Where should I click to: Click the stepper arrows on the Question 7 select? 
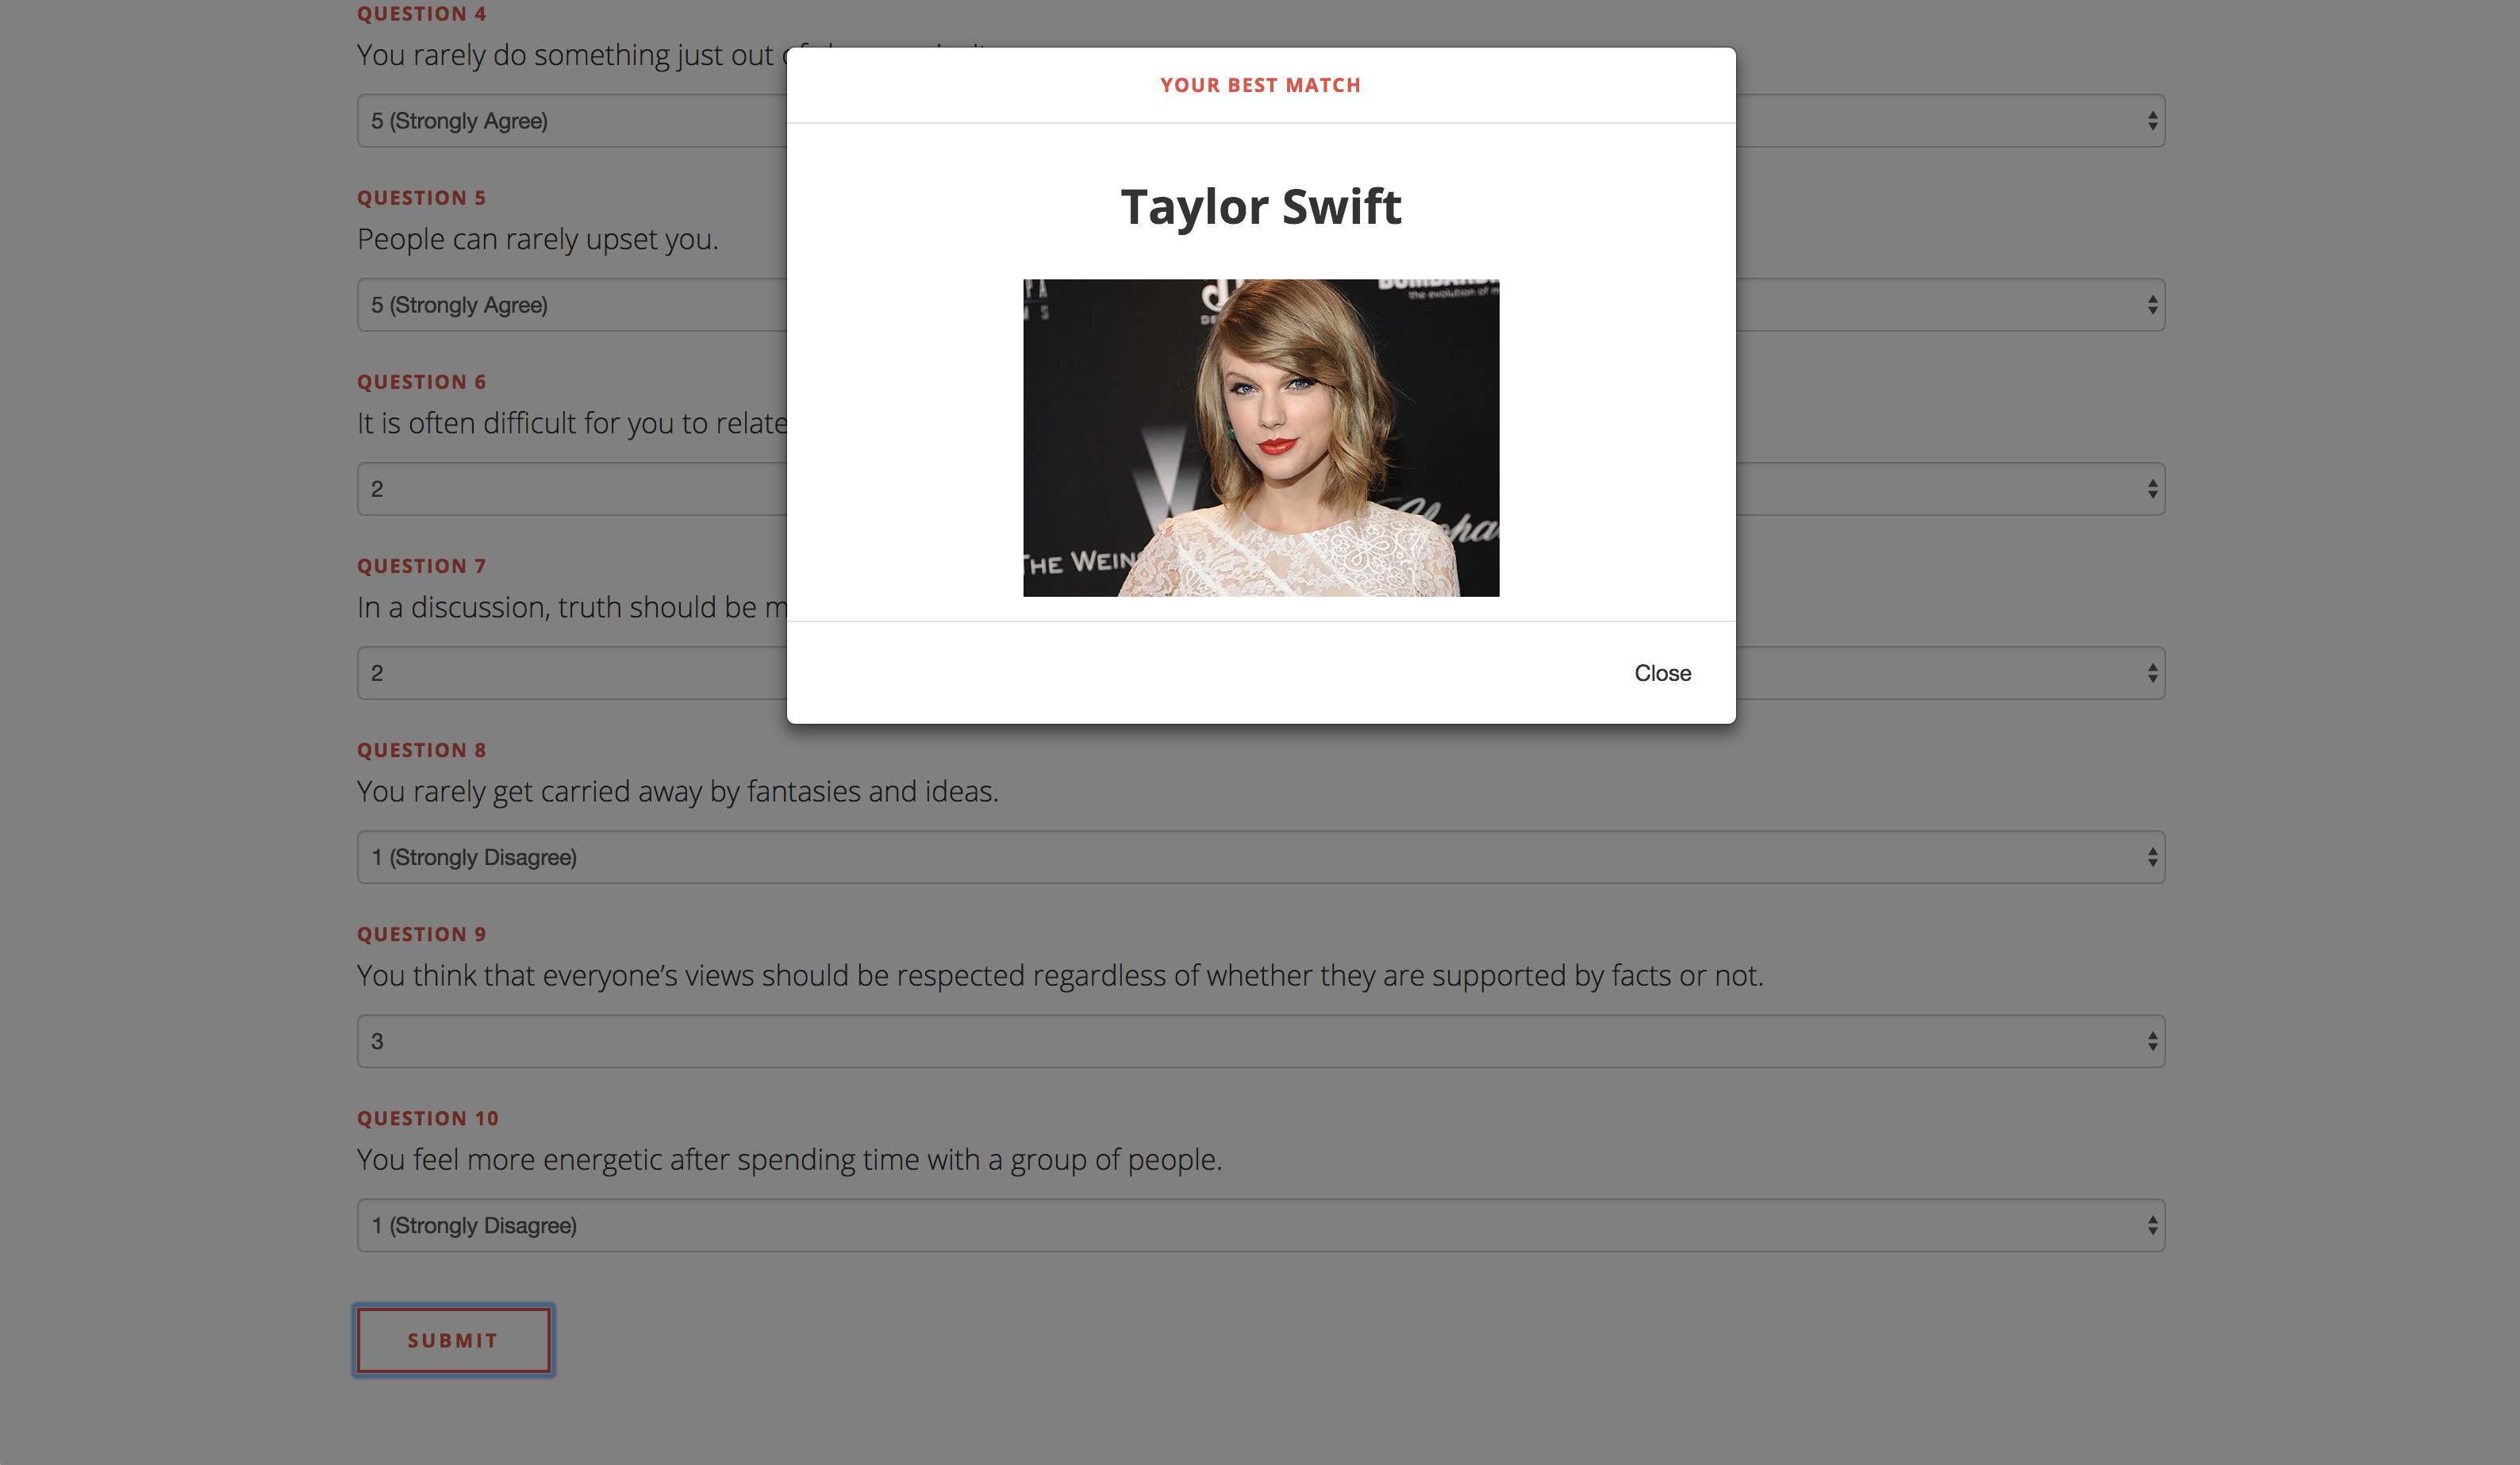point(2152,673)
